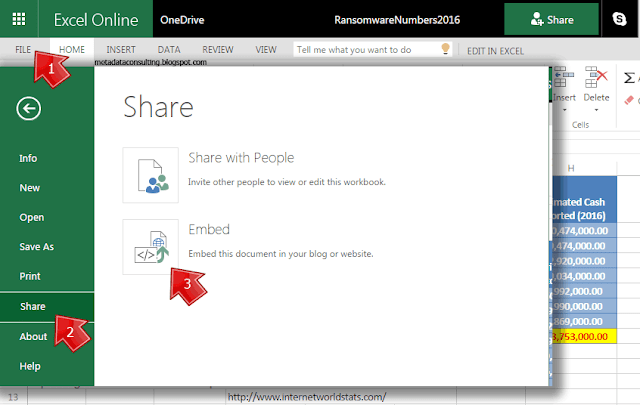Viewport: 640px width, 405px height.
Task: Open the FILE tab
Action: 23,49
